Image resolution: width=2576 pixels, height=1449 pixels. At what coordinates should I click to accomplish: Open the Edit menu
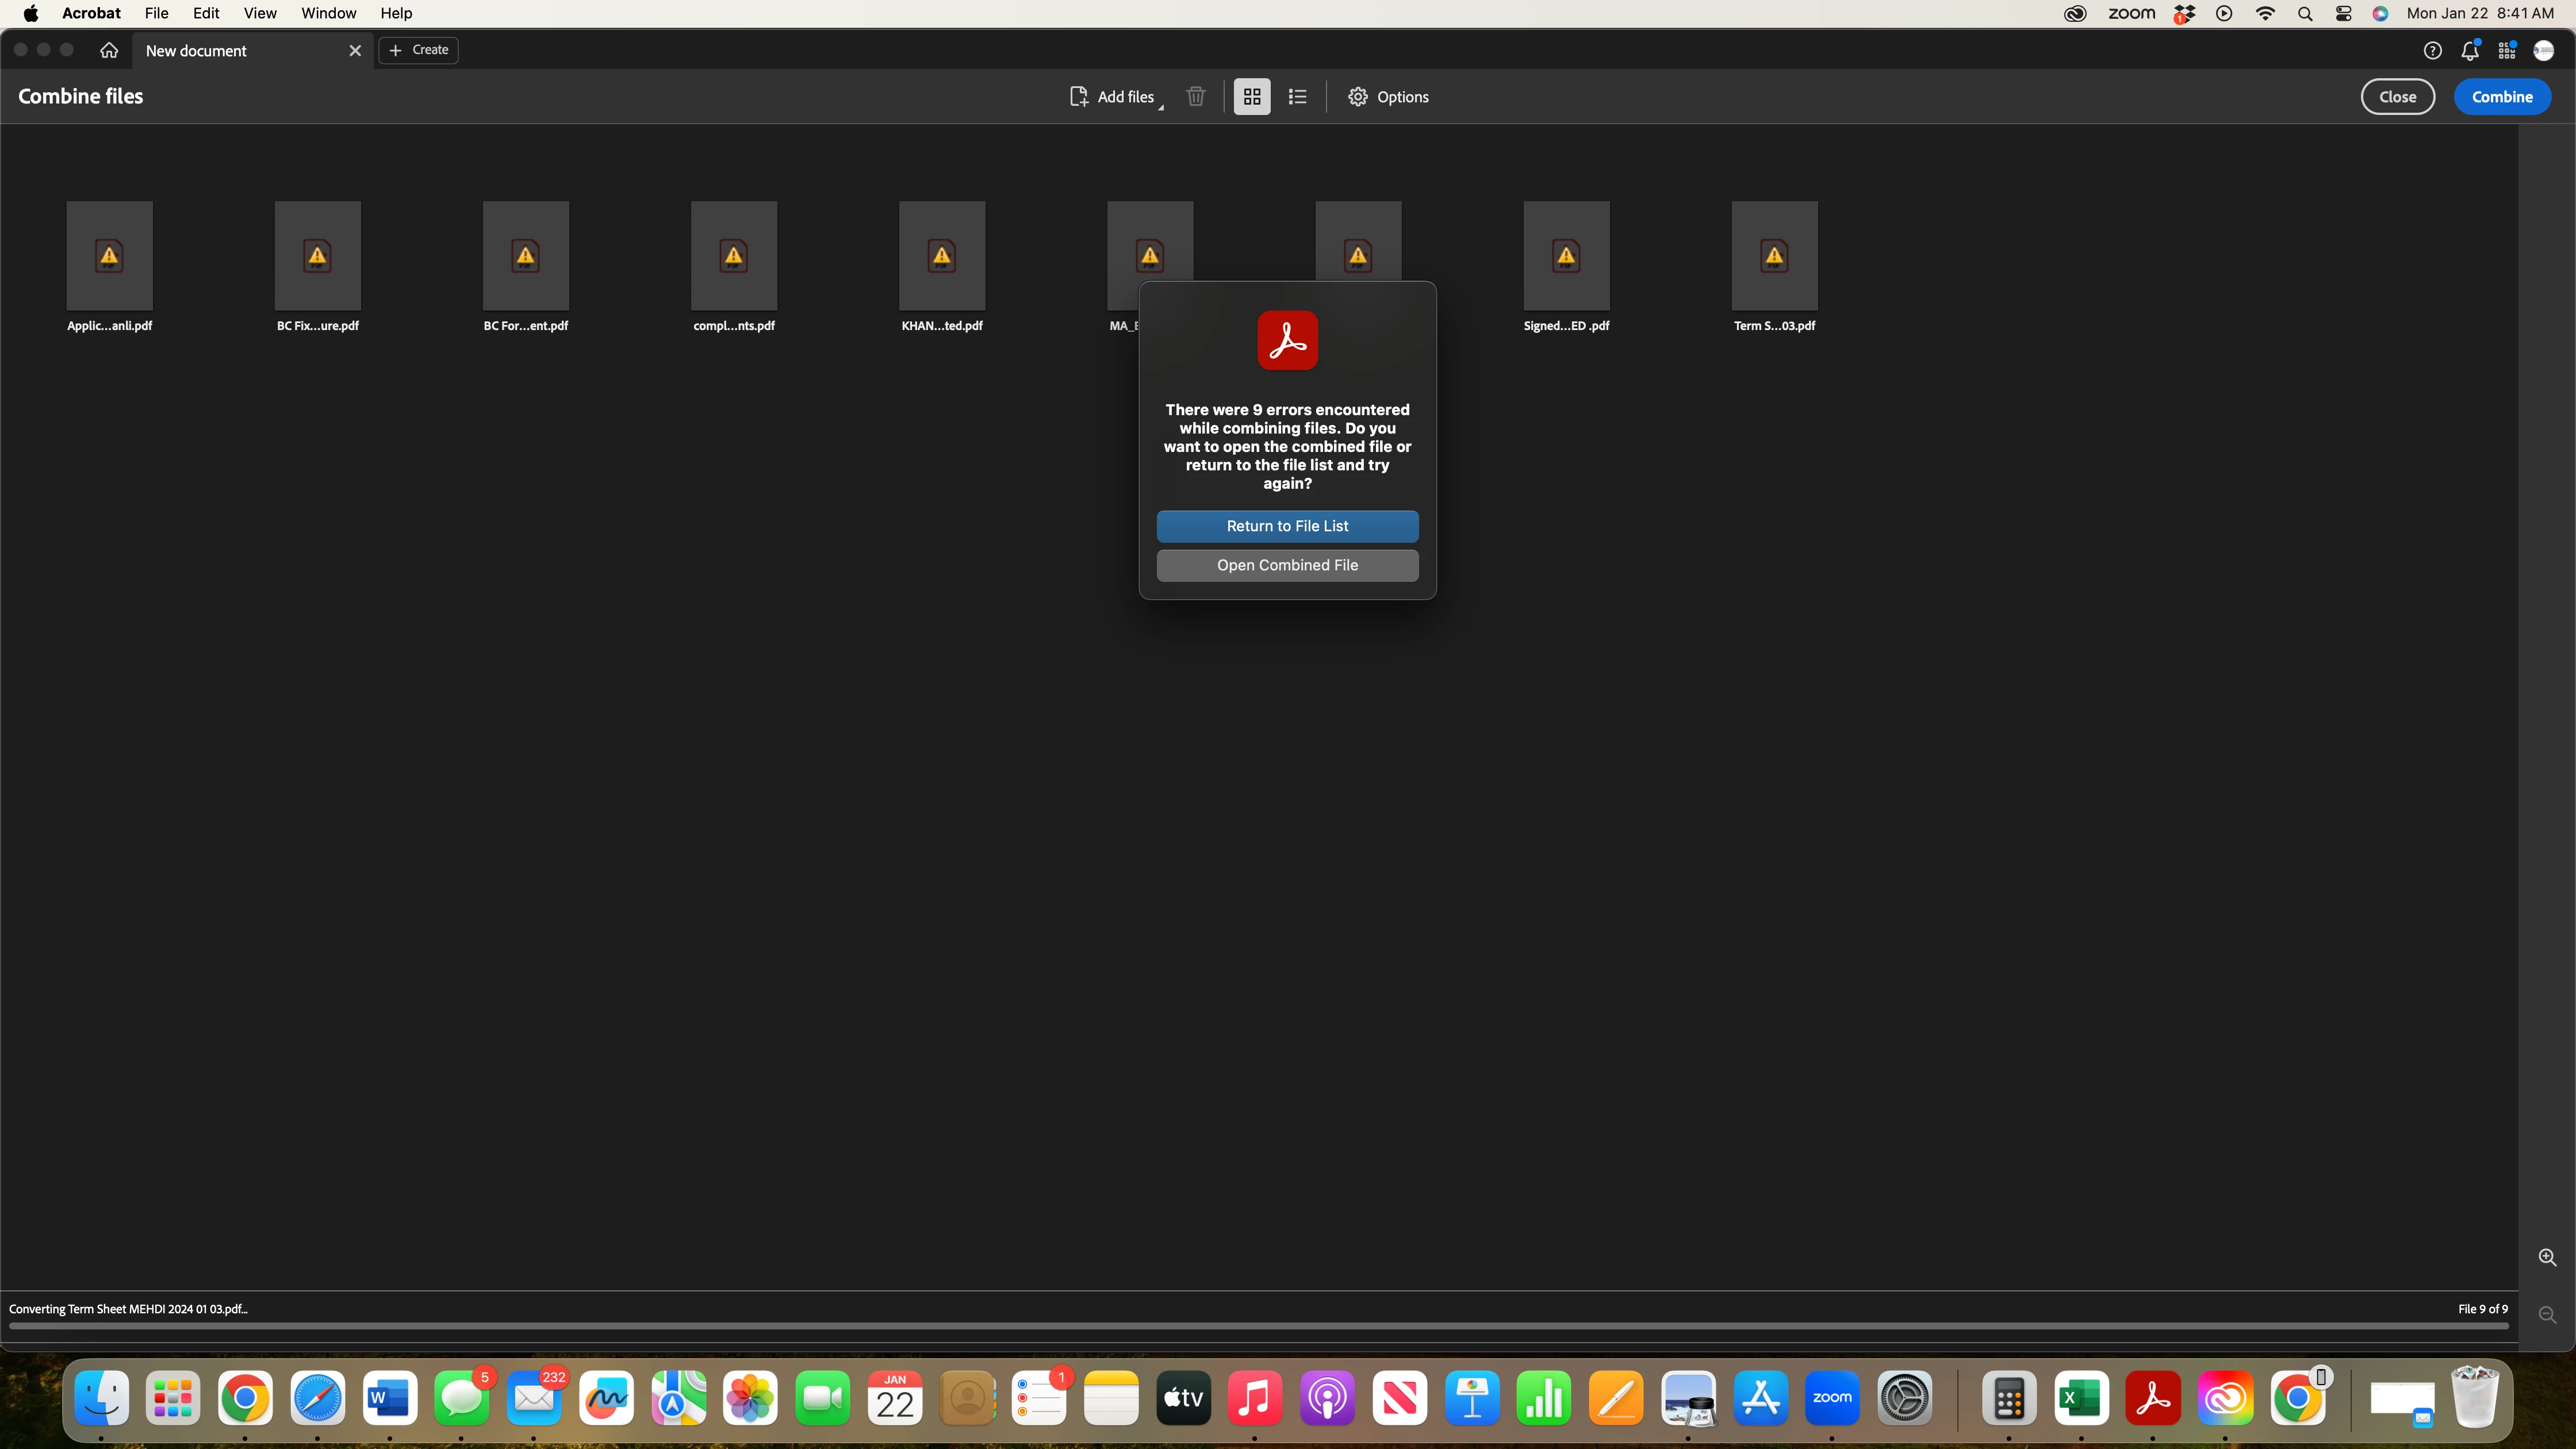tap(206, 13)
